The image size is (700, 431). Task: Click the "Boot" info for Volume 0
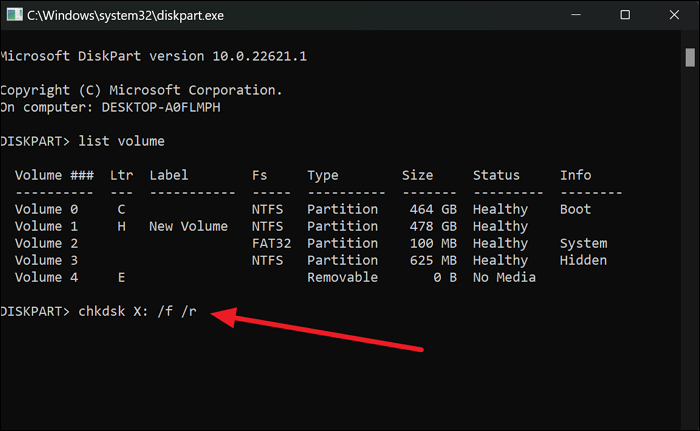click(x=576, y=210)
